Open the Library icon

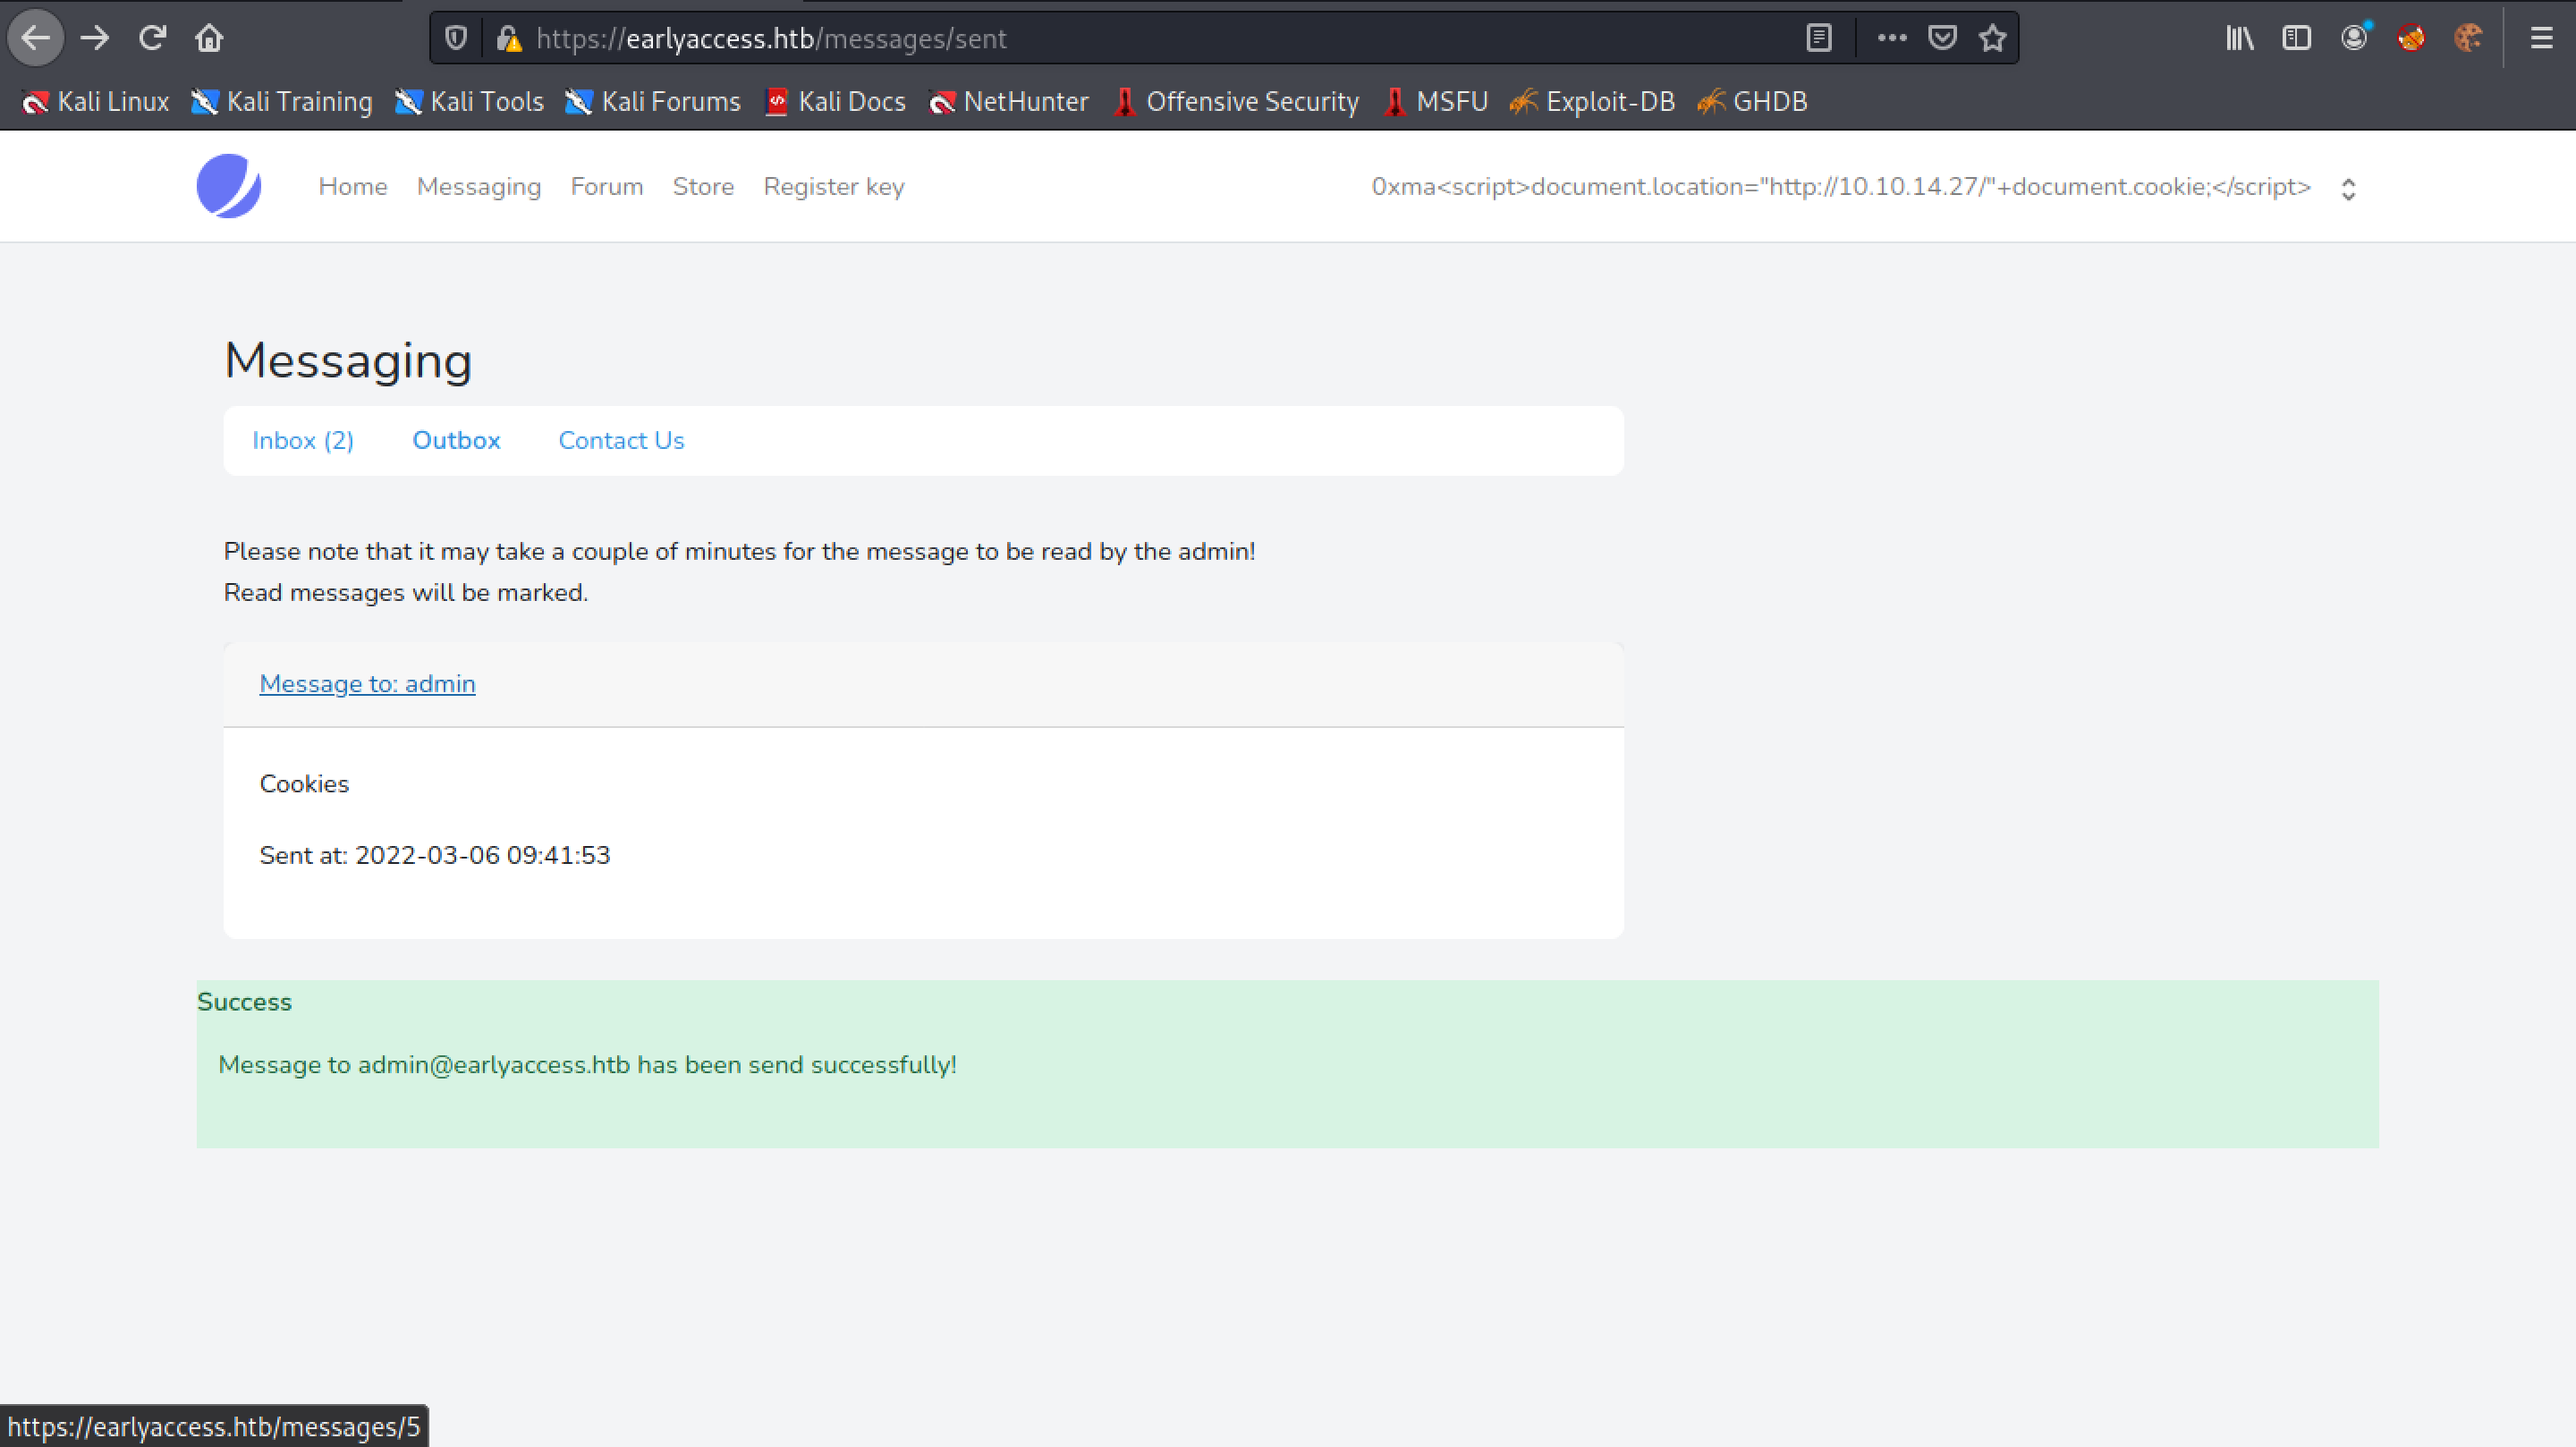2240,38
